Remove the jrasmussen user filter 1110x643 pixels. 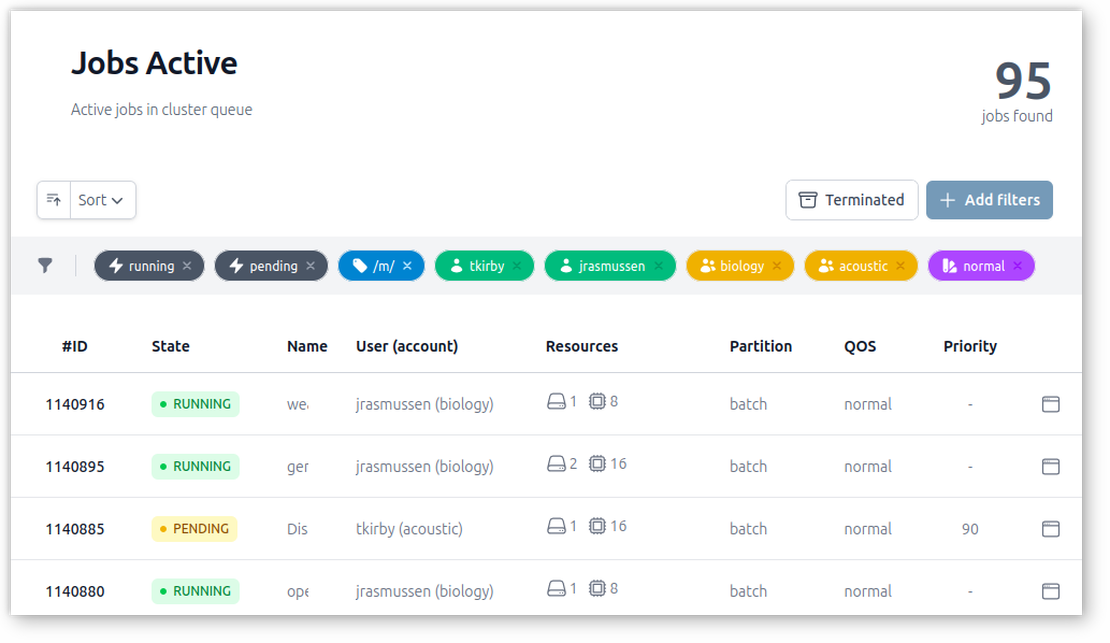click(x=658, y=266)
